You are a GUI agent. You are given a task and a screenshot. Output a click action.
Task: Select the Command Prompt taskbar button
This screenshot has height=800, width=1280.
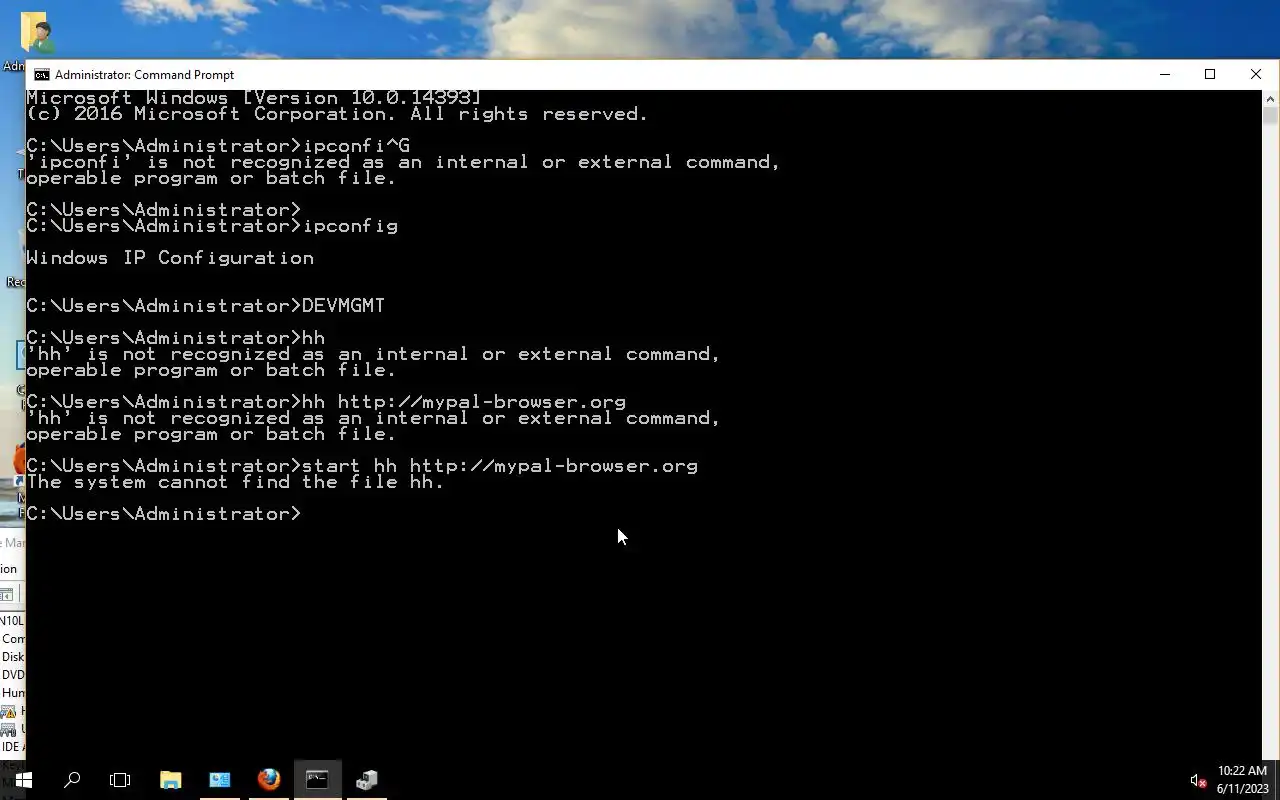(x=317, y=780)
